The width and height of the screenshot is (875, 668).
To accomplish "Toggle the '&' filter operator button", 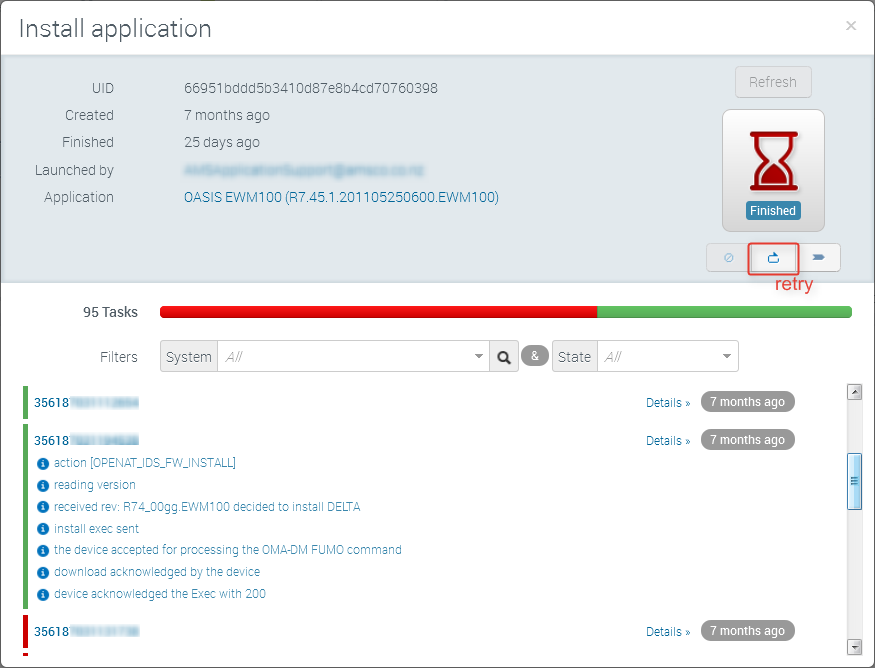I will 535,356.
